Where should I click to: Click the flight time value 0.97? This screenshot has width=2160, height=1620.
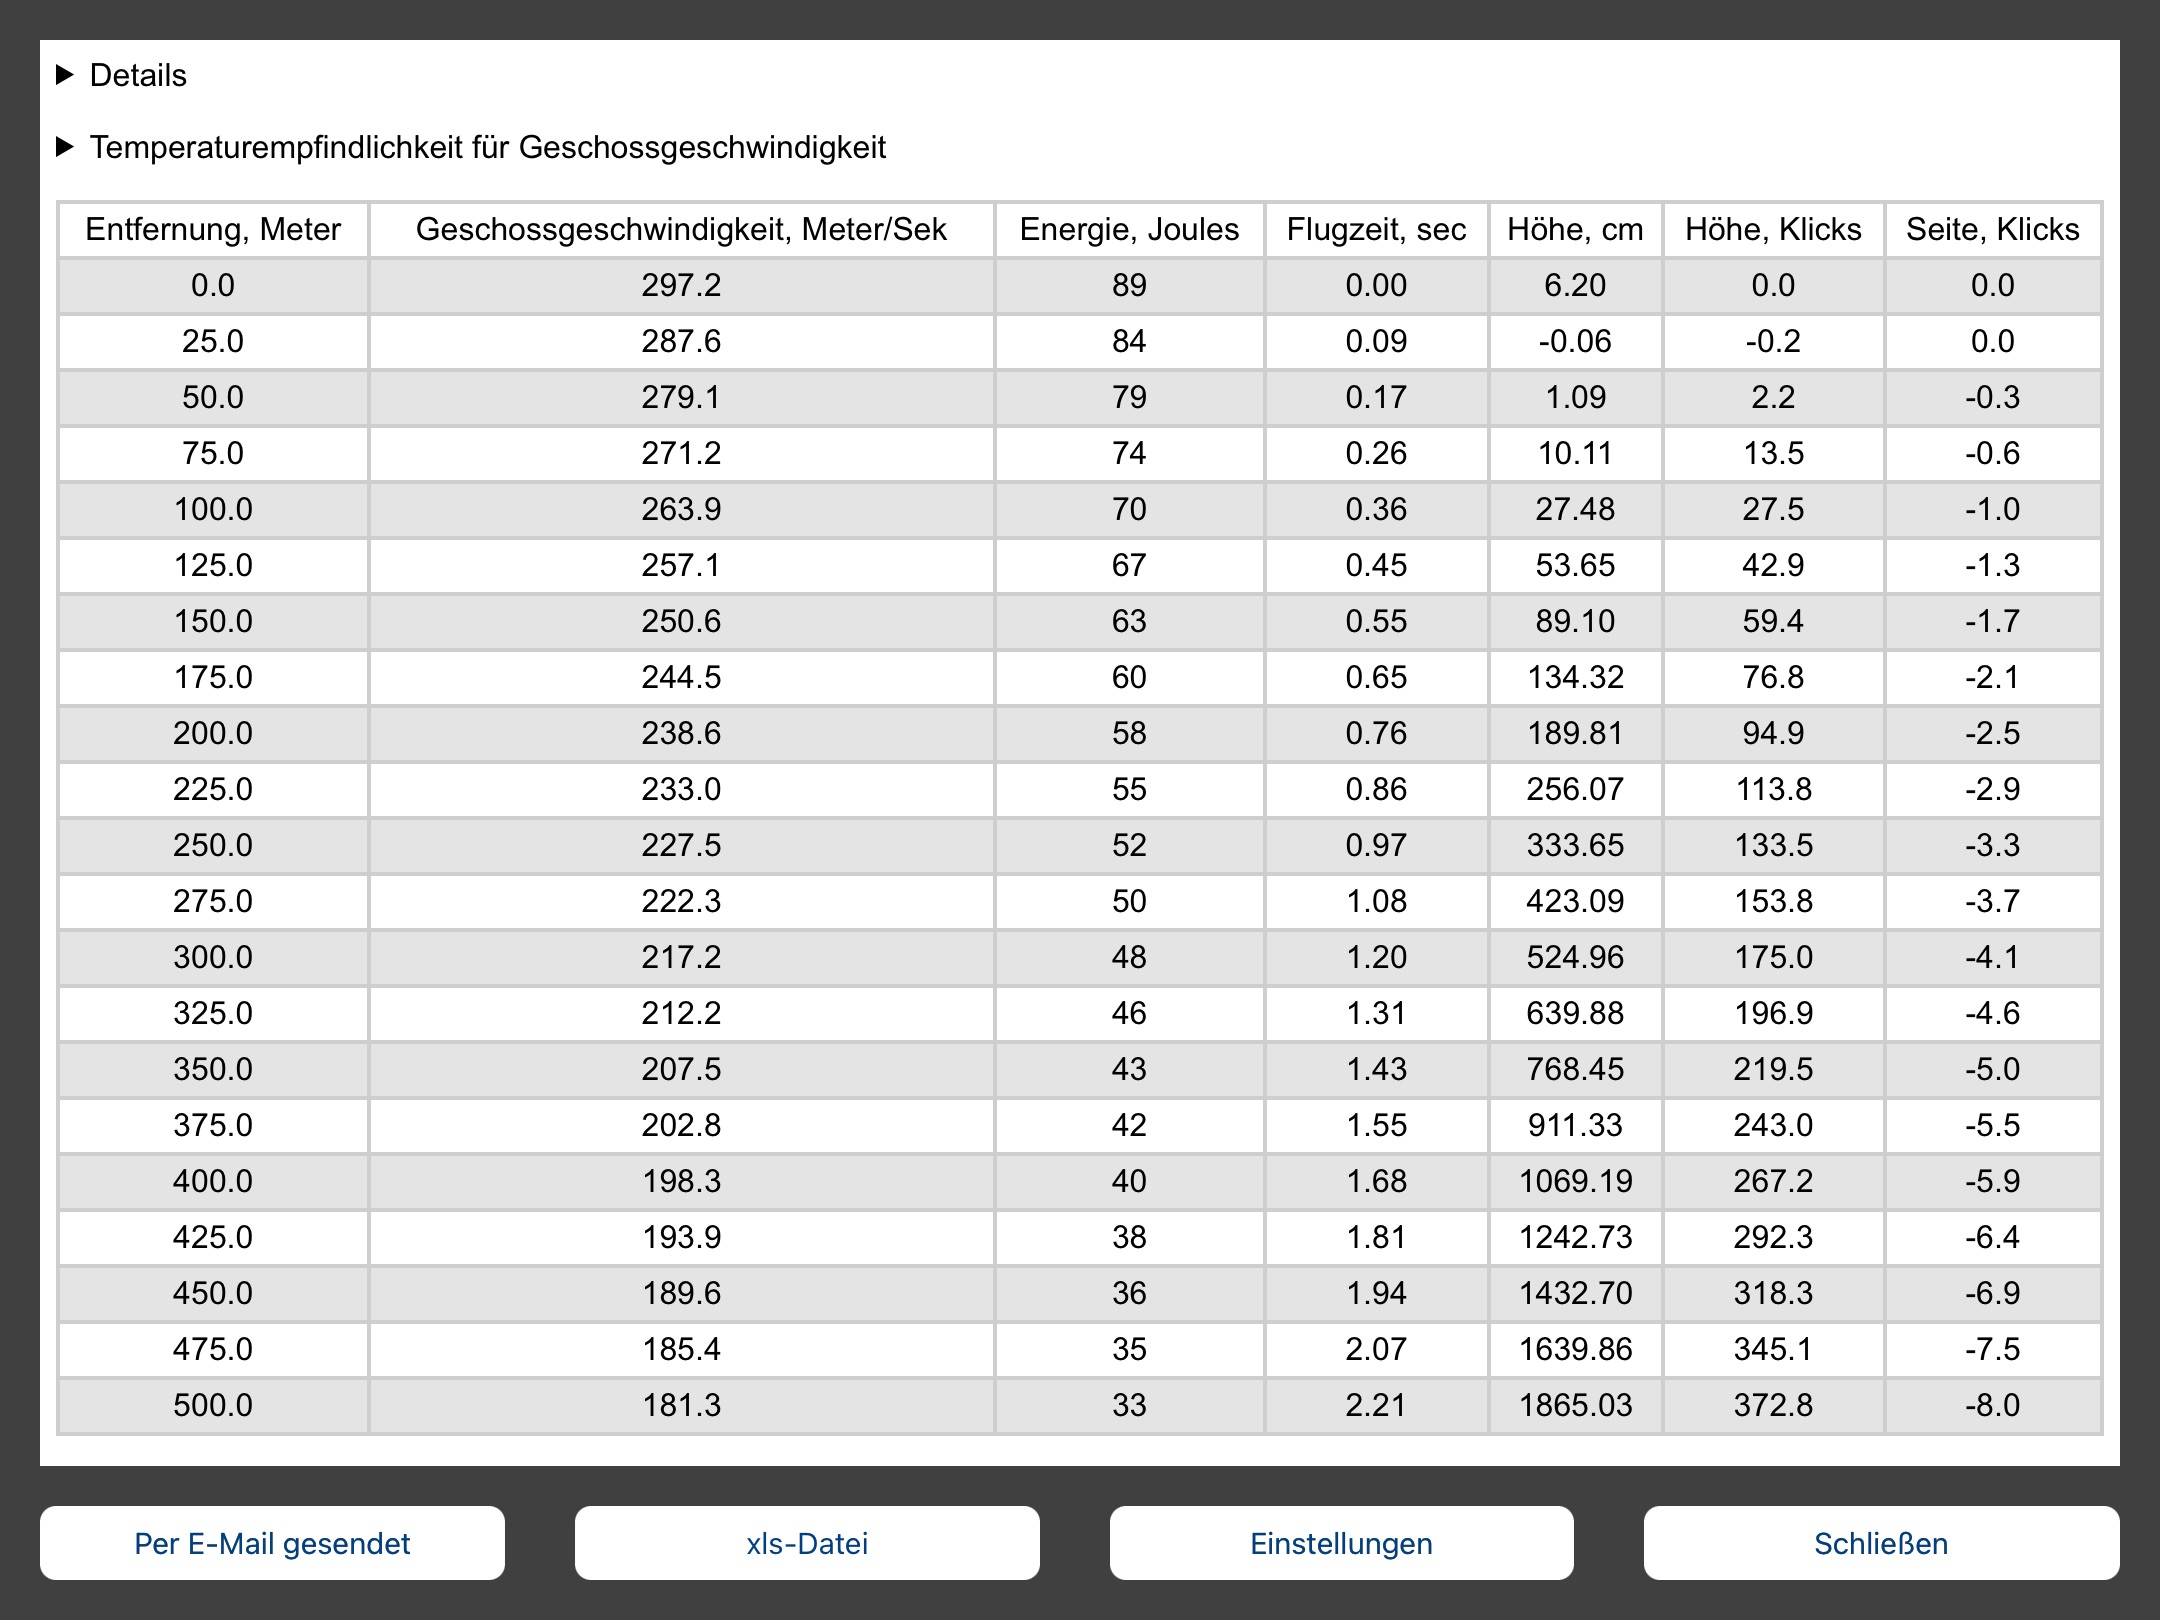coord(1376,845)
